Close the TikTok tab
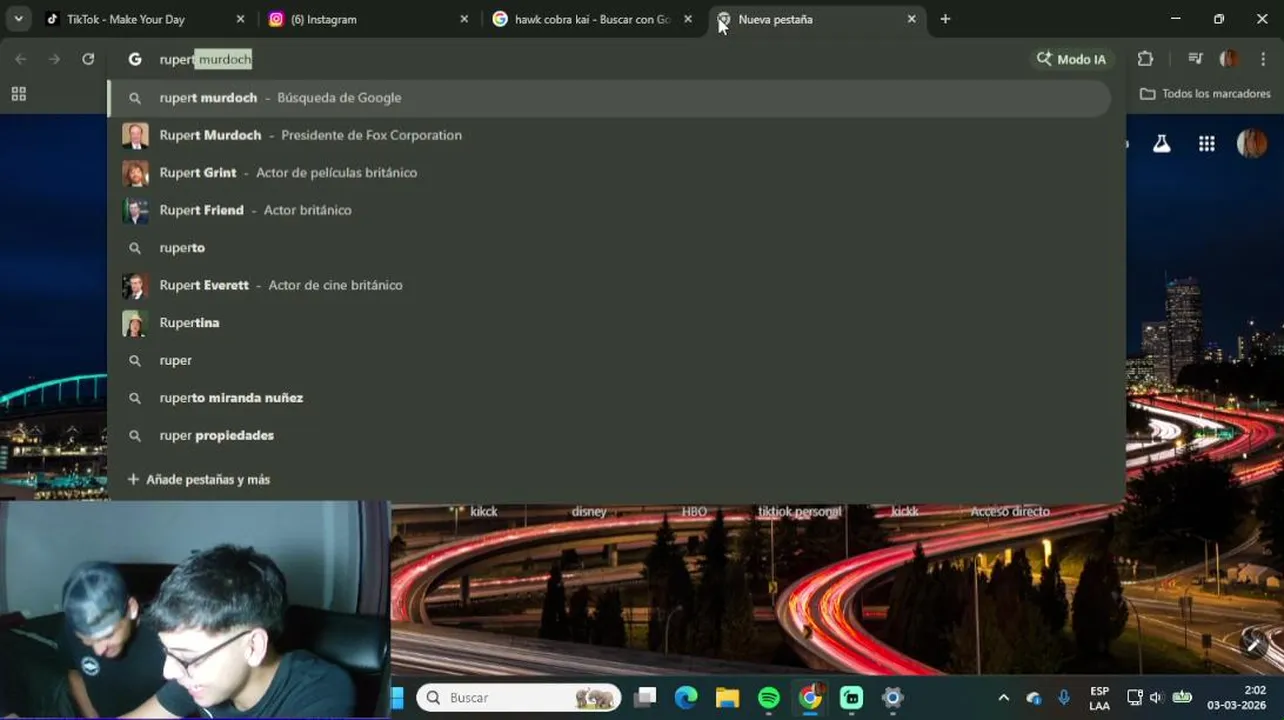This screenshot has height=720, width=1284. (240, 19)
